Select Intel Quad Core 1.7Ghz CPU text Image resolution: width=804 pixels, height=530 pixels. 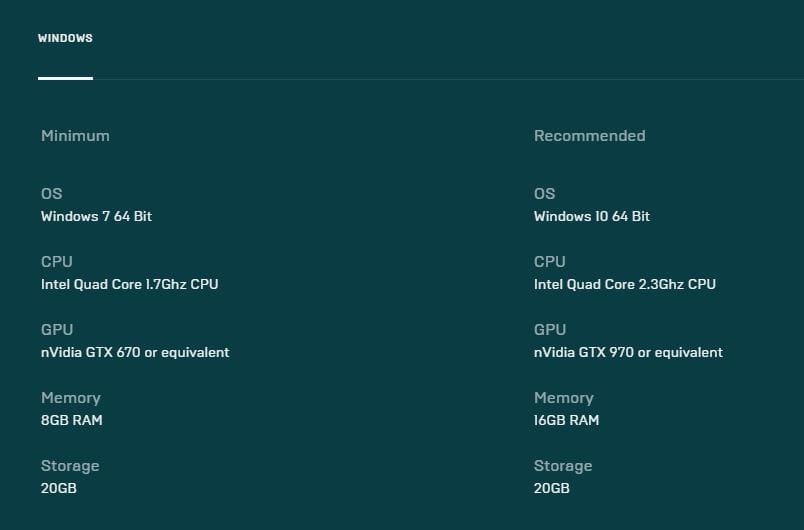coord(129,284)
